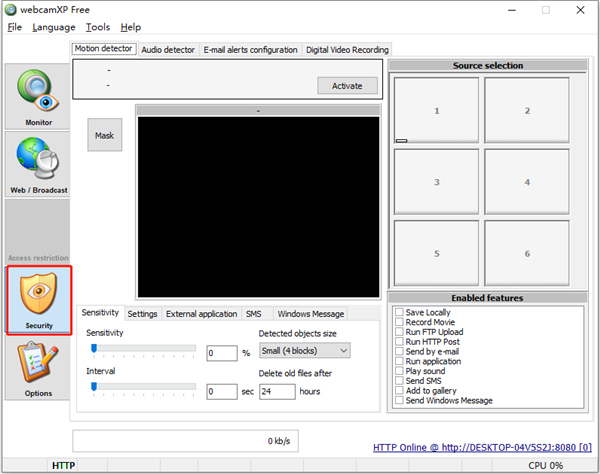This screenshot has width=600, height=474.
Task: Click the Mask button
Action: pos(104,135)
